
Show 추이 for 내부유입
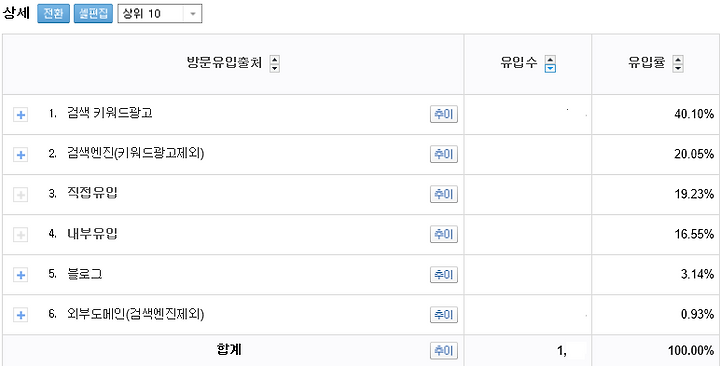click(444, 234)
